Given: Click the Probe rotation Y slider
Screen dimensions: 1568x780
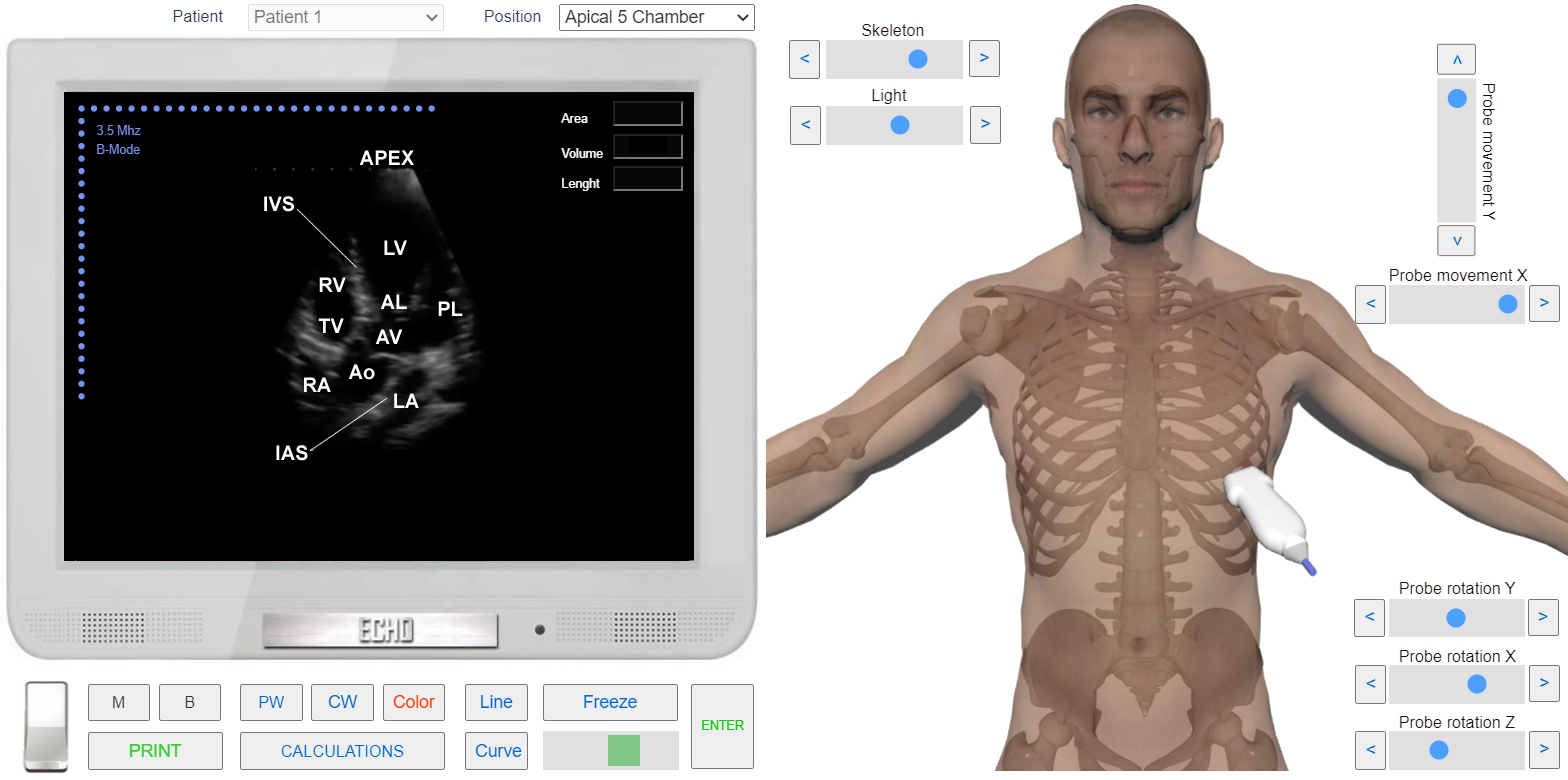Looking at the screenshot, I should coord(1457,618).
